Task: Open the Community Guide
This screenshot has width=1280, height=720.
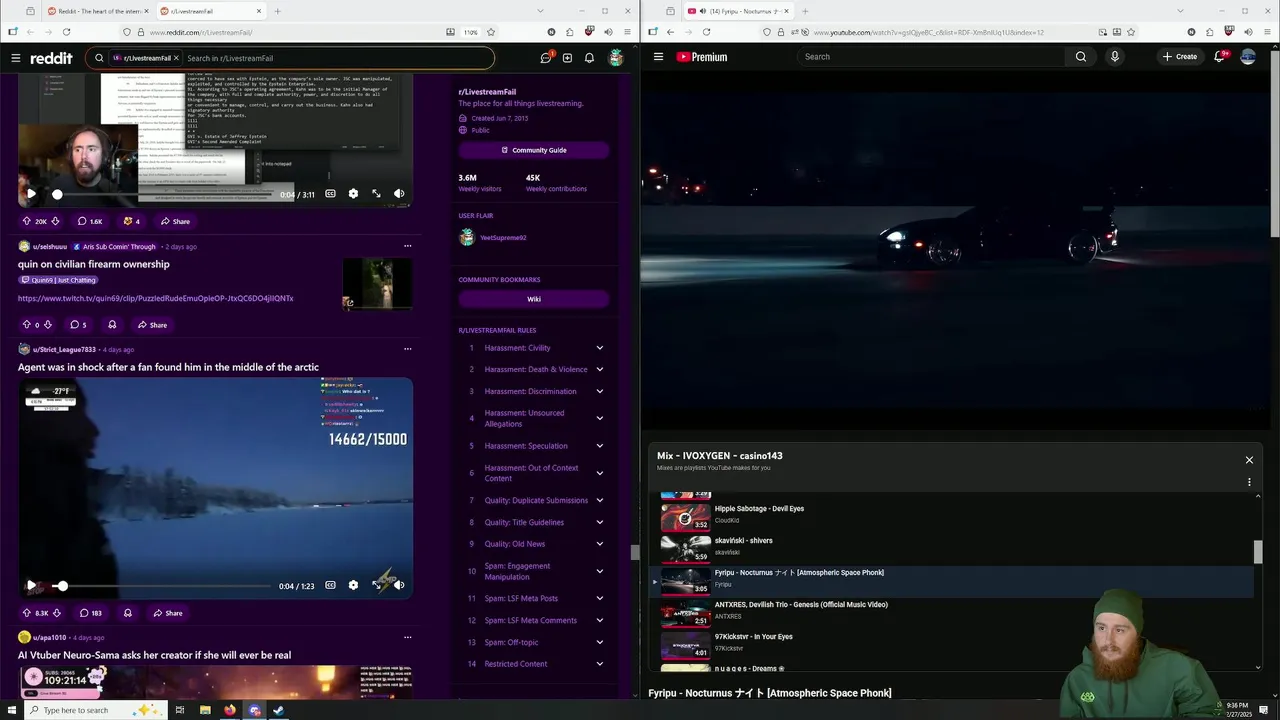Action: (534, 150)
